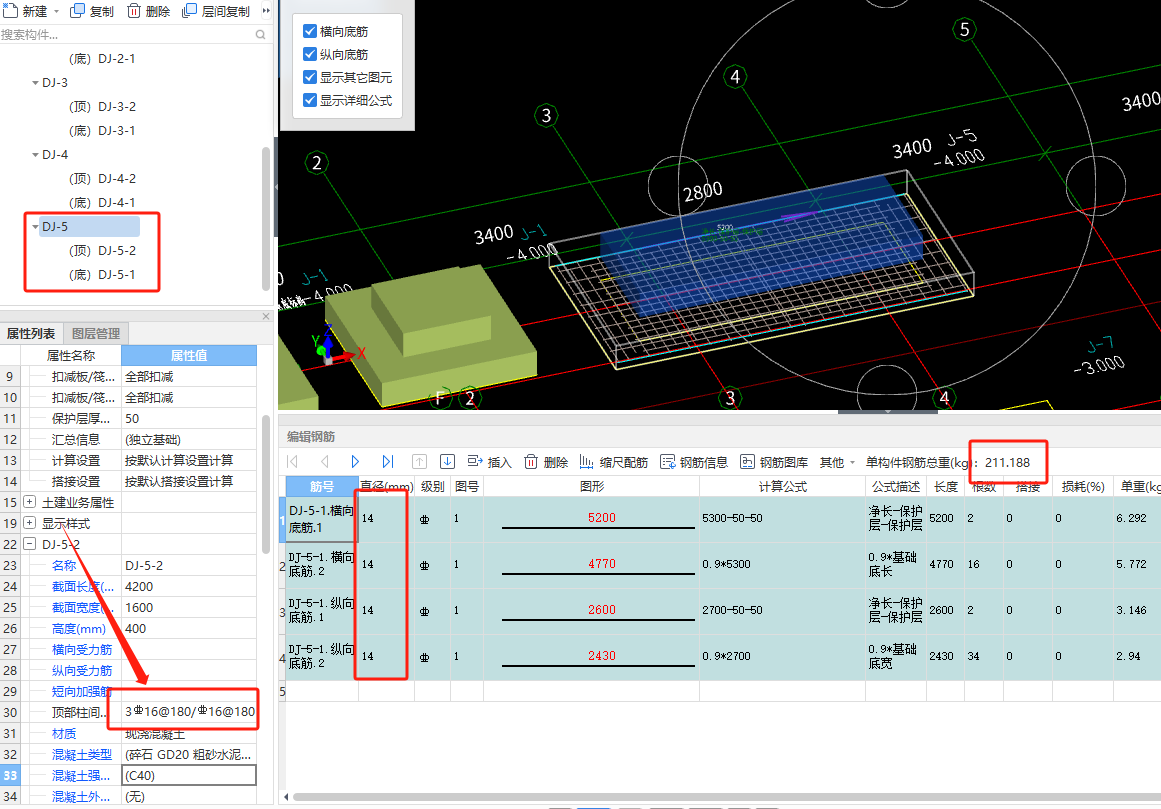Image resolution: width=1161 pixels, height=809 pixels.
Task: Go to previous rebar row icon
Action: [324, 462]
